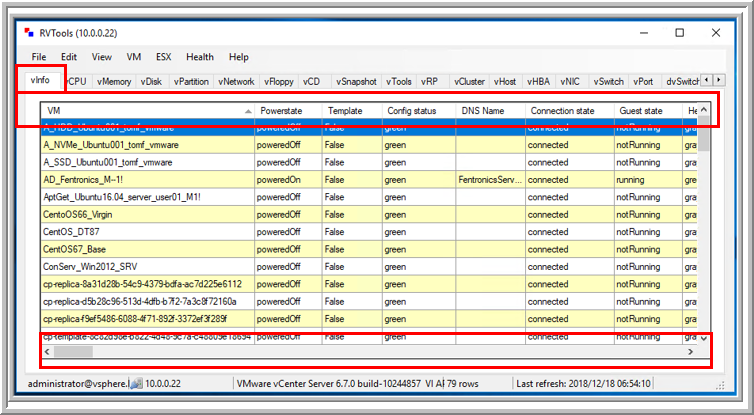Click the RVTools application icon in title bar

click(x=30, y=32)
